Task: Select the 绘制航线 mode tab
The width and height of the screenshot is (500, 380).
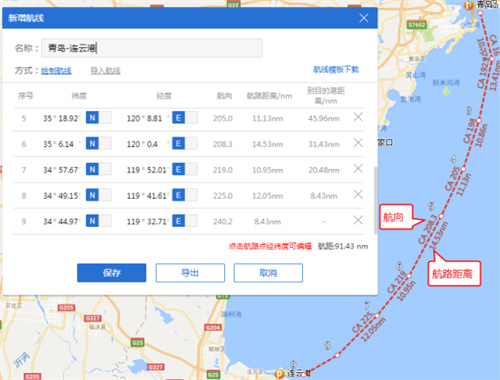Action: click(x=56, y=71)
